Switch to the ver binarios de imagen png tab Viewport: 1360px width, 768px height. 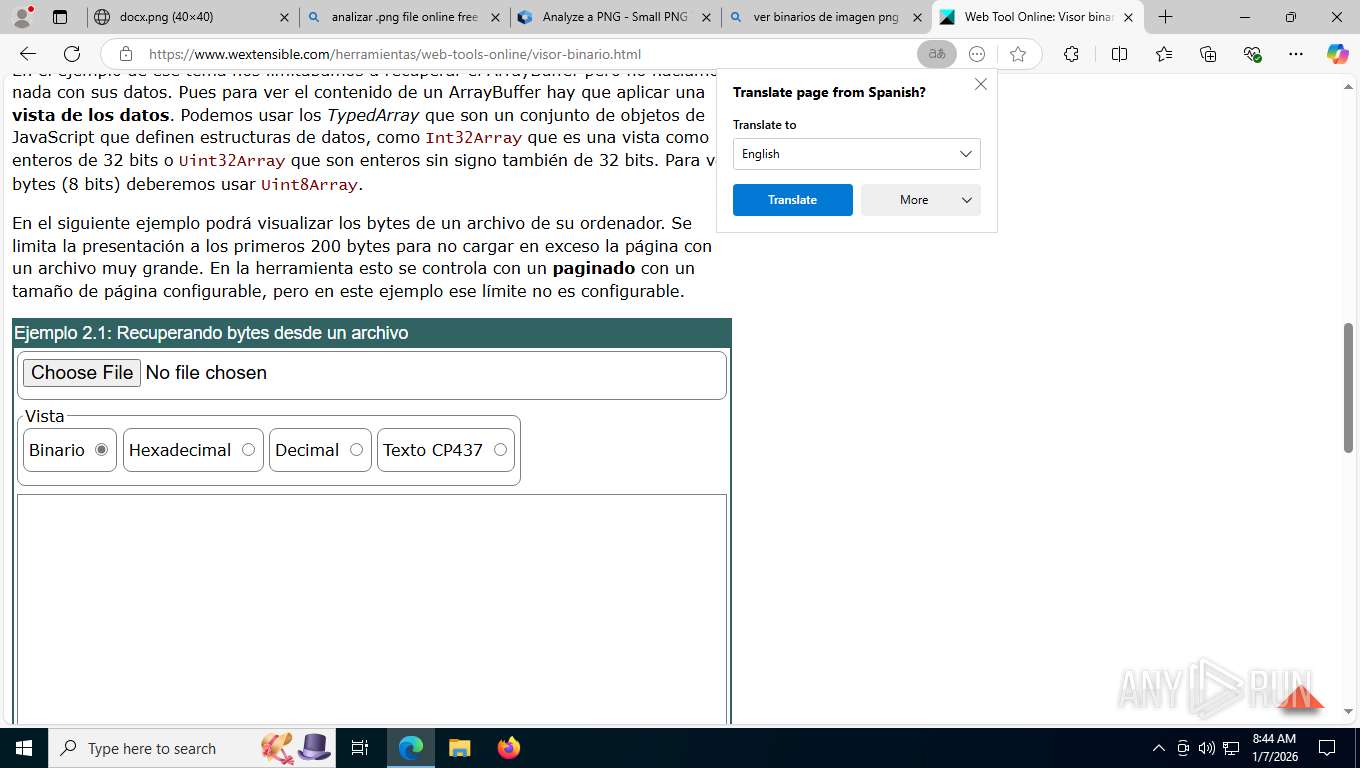(826, 17)
